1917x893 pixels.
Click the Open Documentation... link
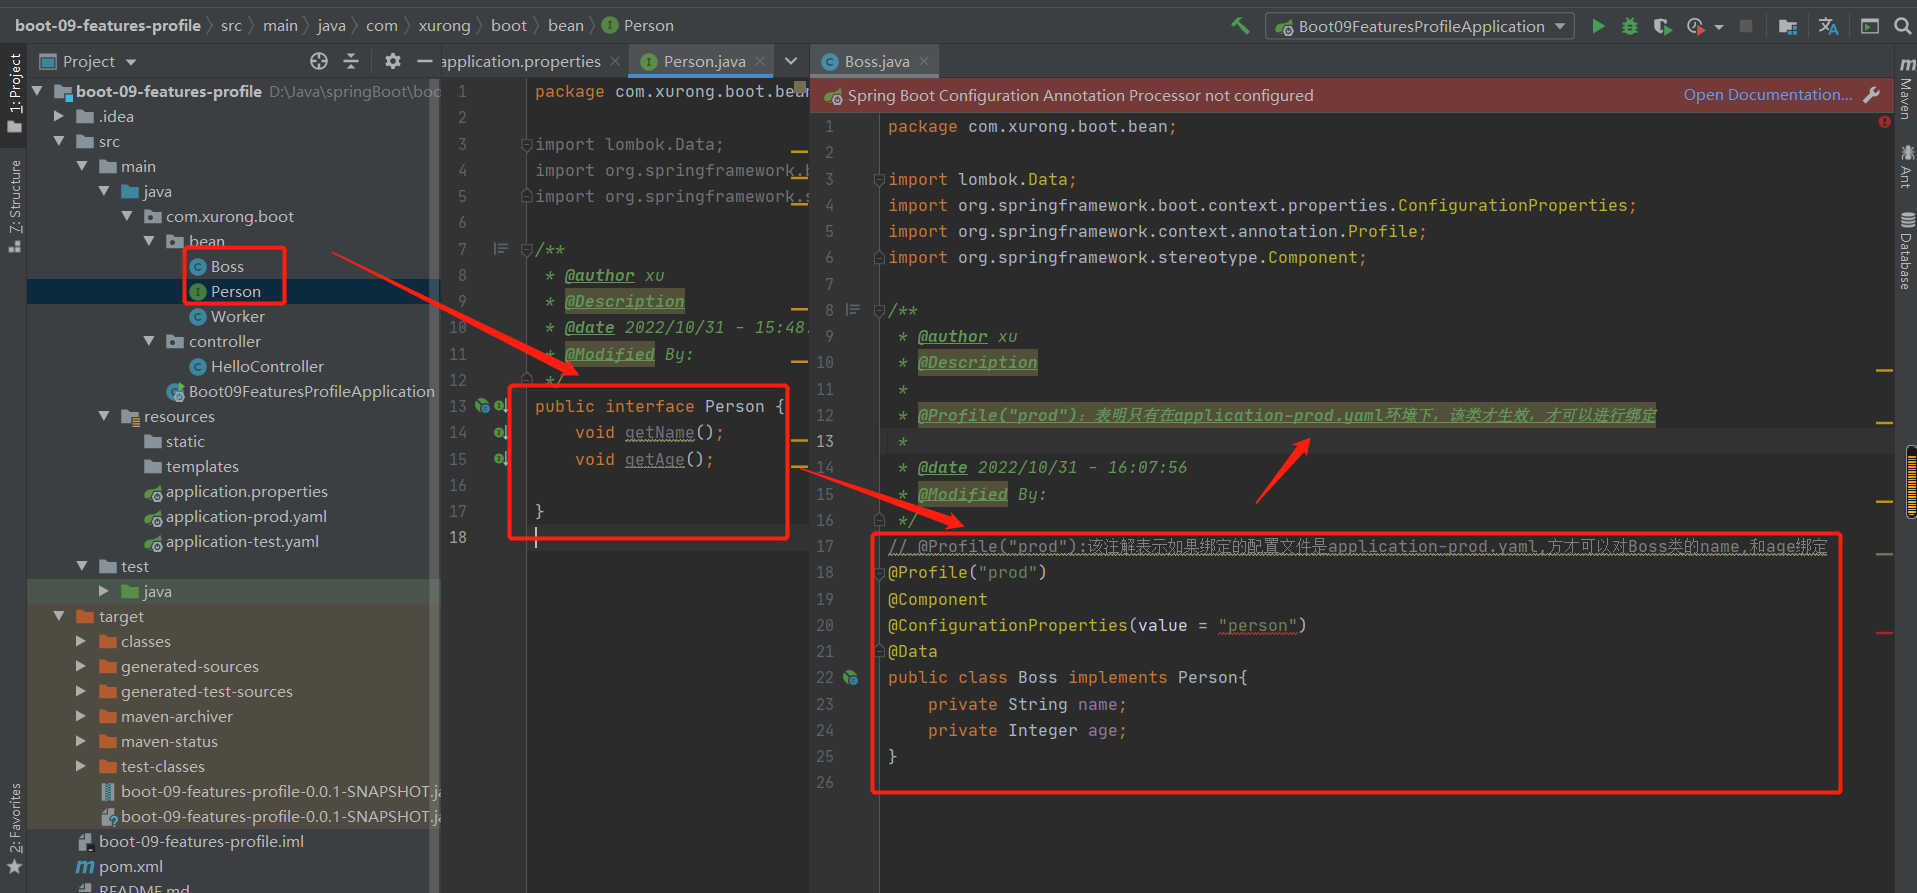point(1767,95)
